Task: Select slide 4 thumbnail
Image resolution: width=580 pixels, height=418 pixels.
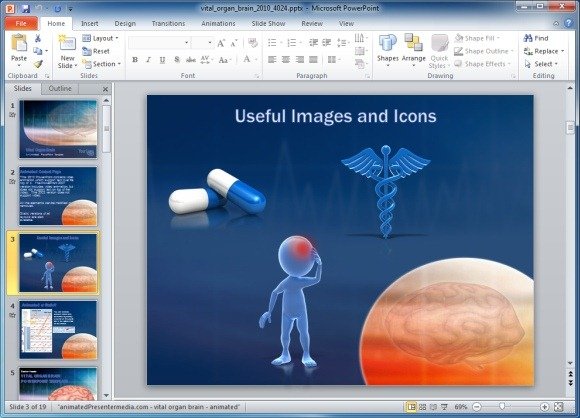Action: click(58, 330)
